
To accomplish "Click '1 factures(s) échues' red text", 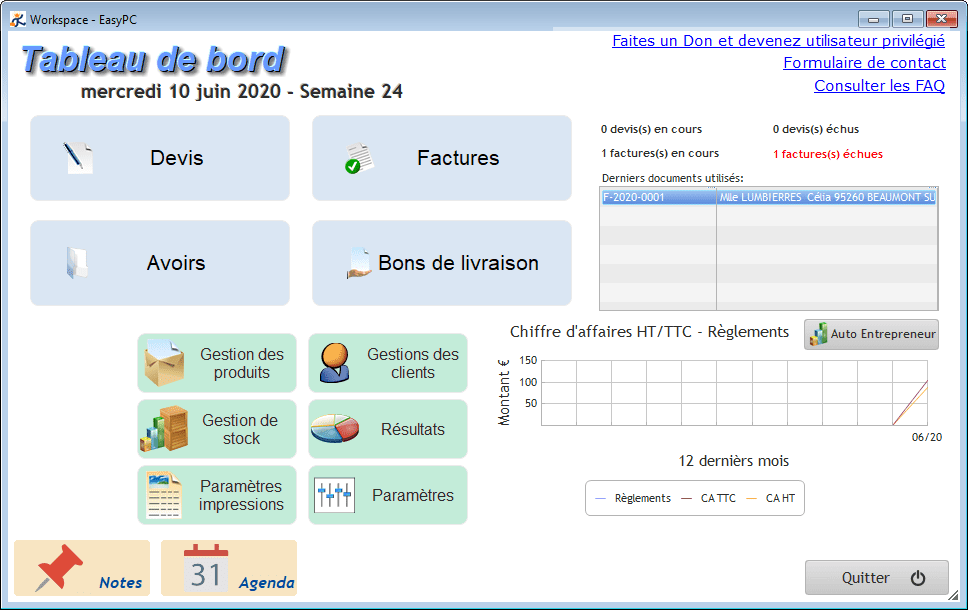I will 828,154.
